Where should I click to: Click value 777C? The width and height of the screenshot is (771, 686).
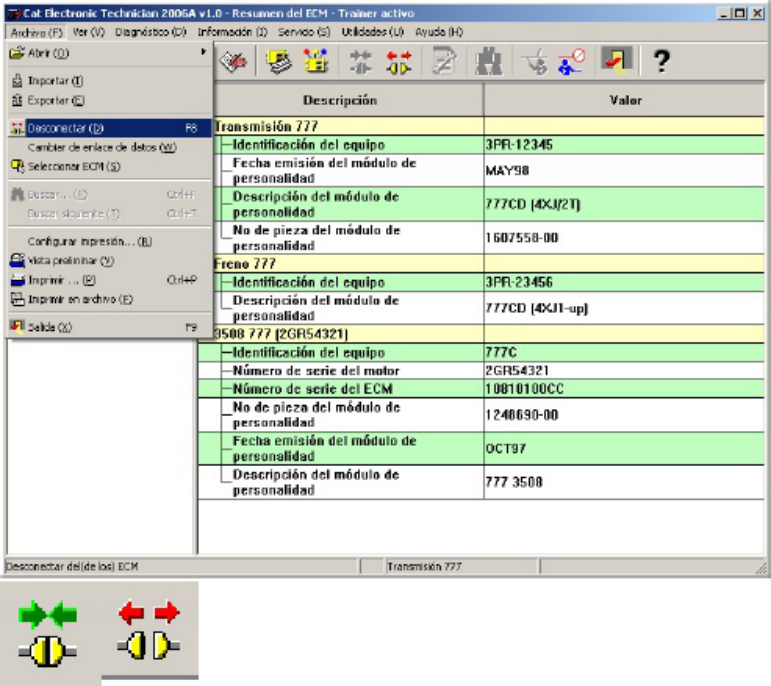click(501, 353)
